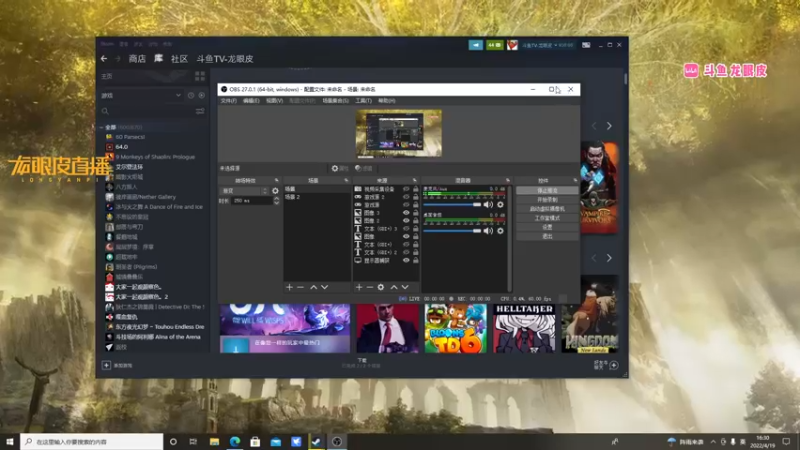Increase transition duration with up arrow
Screen dimensions: 800x450
277,199
